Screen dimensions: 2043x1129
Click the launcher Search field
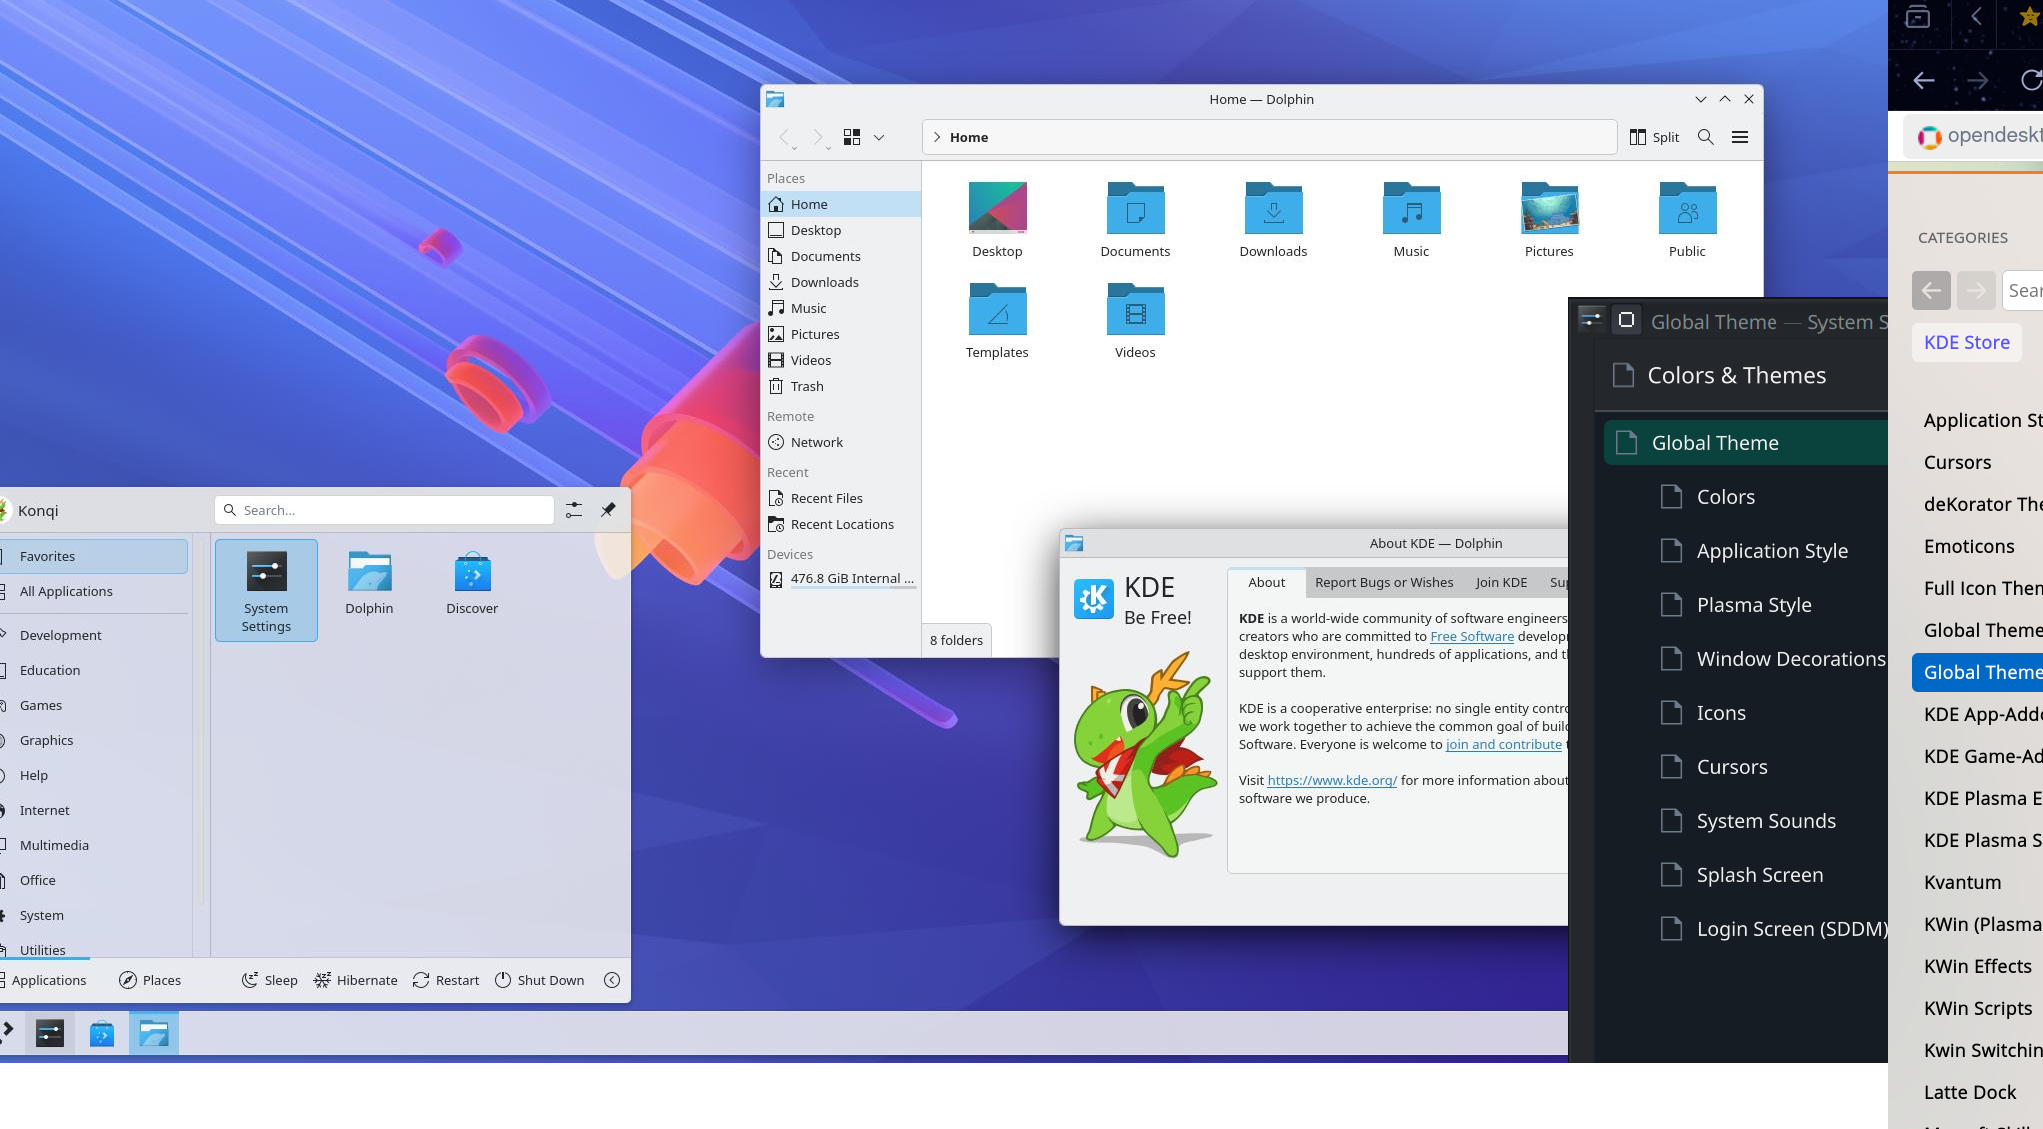(x=385, y=510)
